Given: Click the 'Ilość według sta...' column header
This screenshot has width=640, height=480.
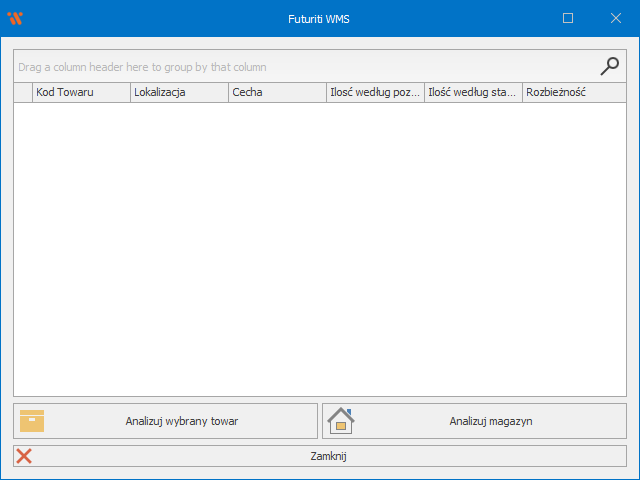Looking at the screenshot, I should tap(473, 92).
